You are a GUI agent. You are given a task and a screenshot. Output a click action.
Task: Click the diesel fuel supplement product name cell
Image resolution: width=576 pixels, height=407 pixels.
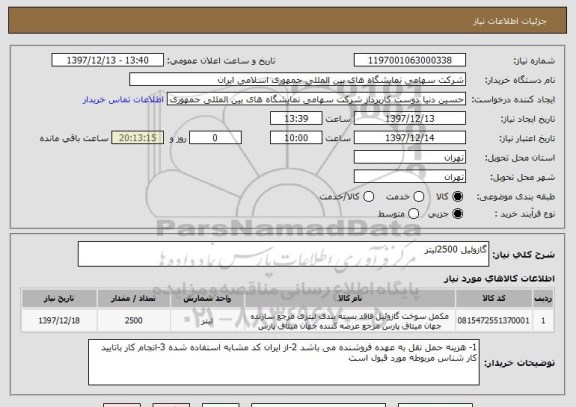(x=350, y=320)
